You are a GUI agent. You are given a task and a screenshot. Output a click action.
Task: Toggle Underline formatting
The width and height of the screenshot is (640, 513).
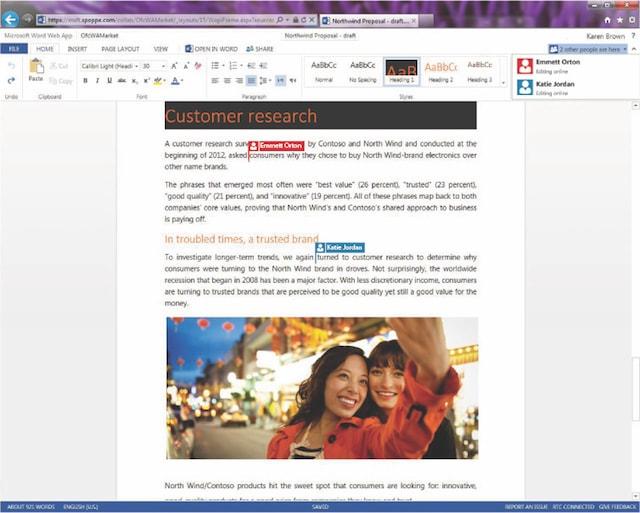click(x=109, y=81)
